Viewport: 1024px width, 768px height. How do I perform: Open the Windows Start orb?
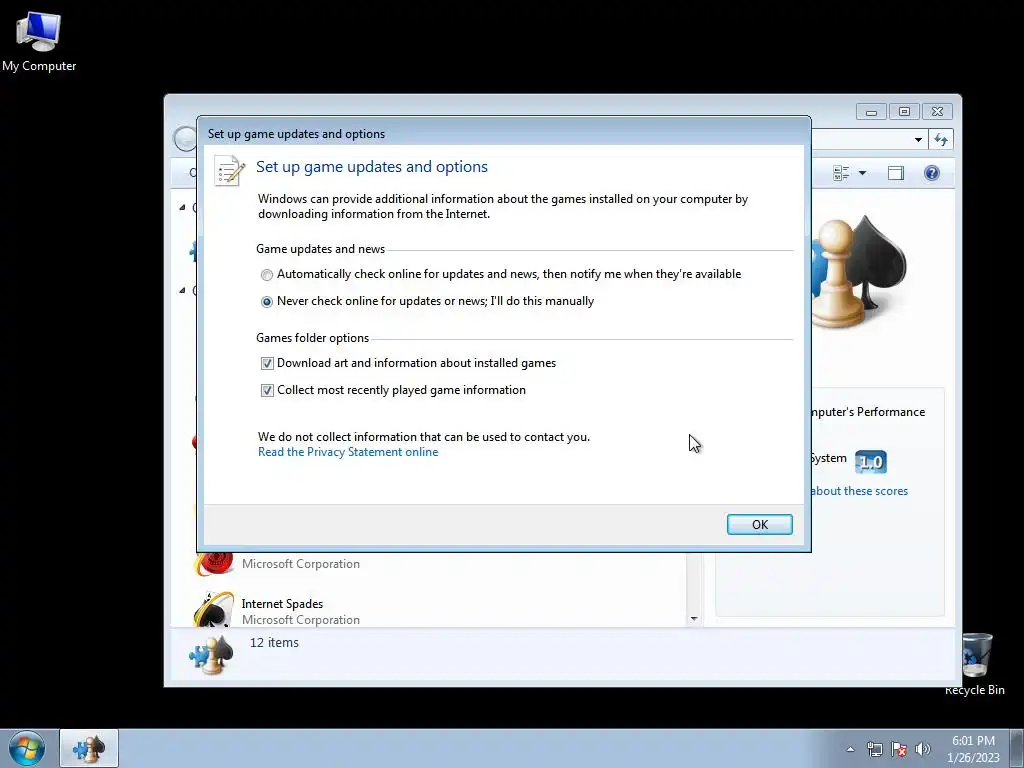(27, 748)
